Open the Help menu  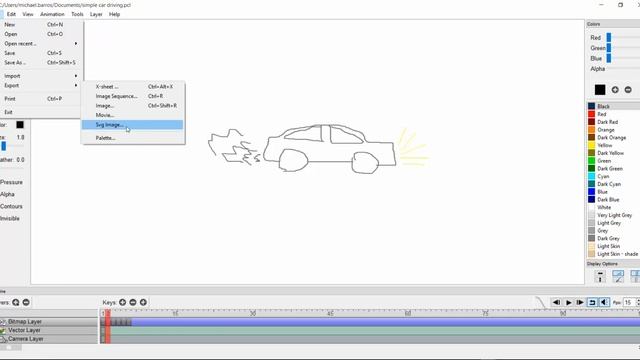tap(114, 14)
